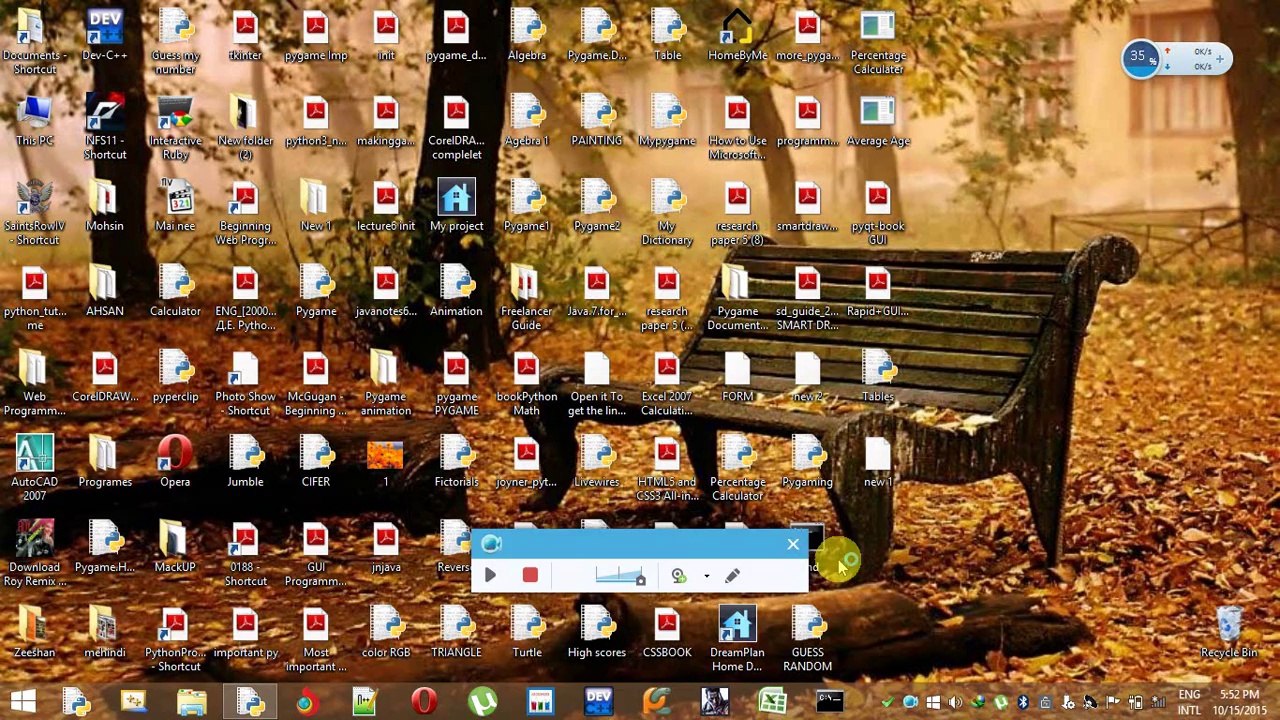The image size is (1280, 720).
Task: Switch input language via ENG INTL
Action: (1189, 702)
